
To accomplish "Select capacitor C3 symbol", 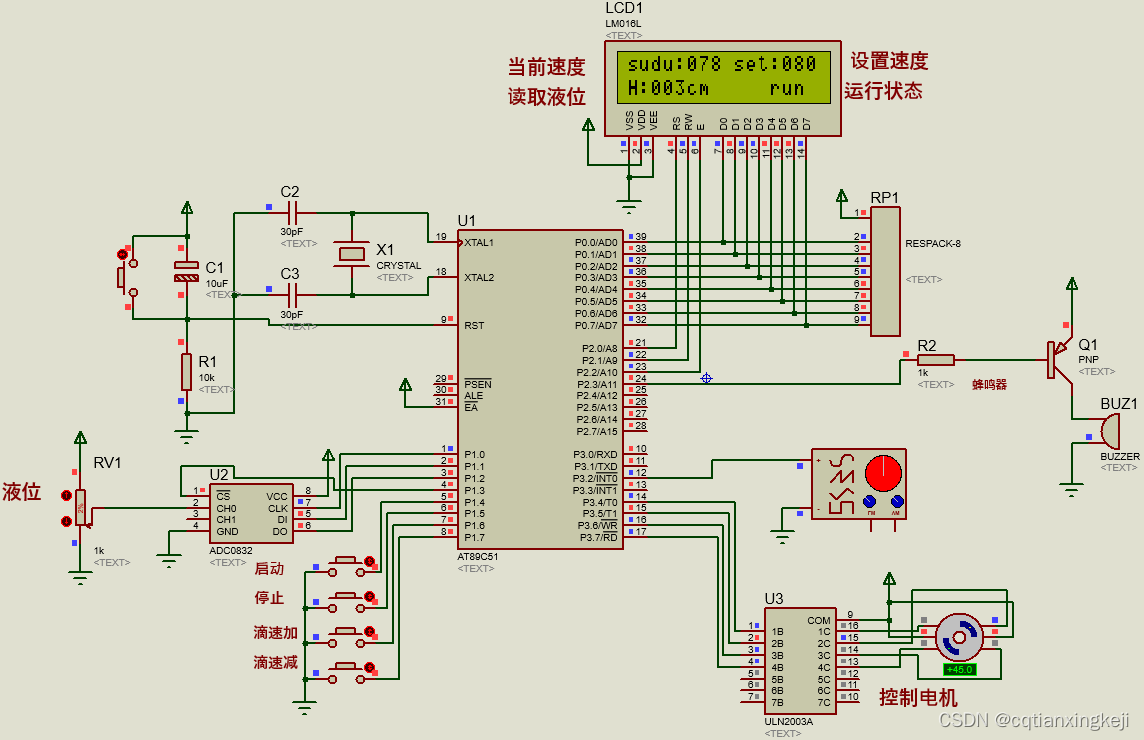I will coord(292,296).
